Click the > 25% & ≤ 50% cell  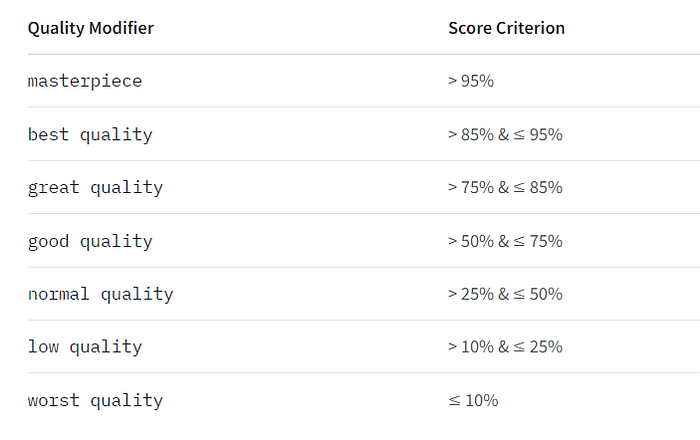coord(505,294)
